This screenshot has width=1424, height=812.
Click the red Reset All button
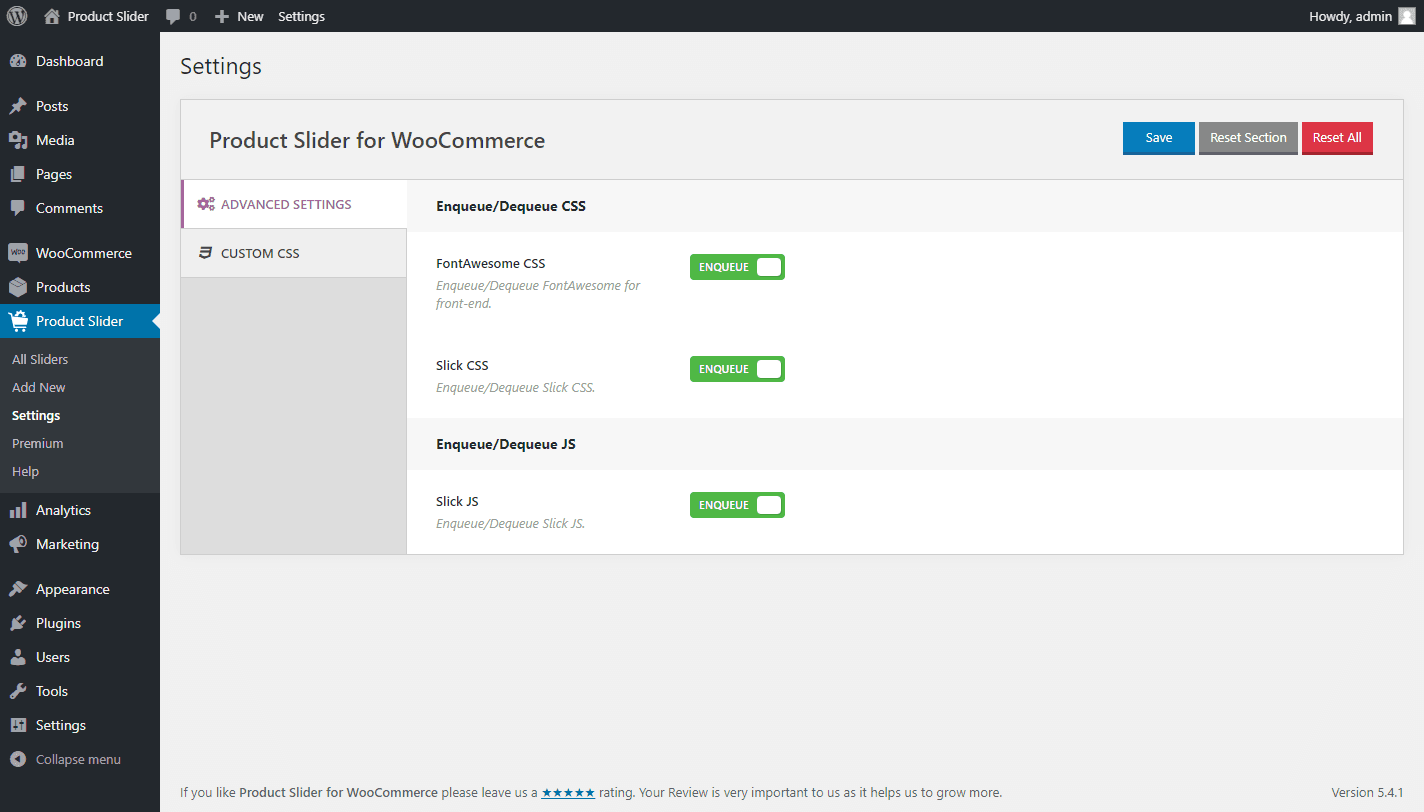[1337, 138]
